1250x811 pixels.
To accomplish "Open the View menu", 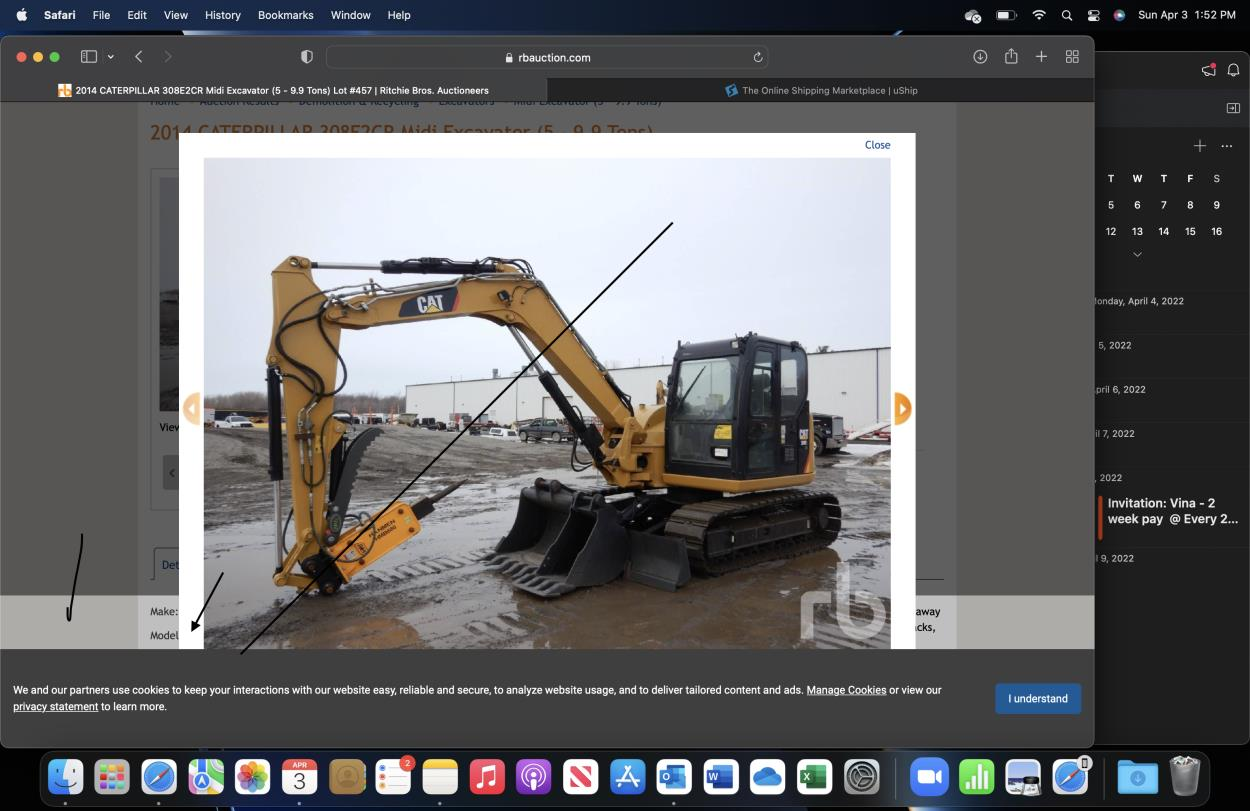I will [x=176, y=15].
